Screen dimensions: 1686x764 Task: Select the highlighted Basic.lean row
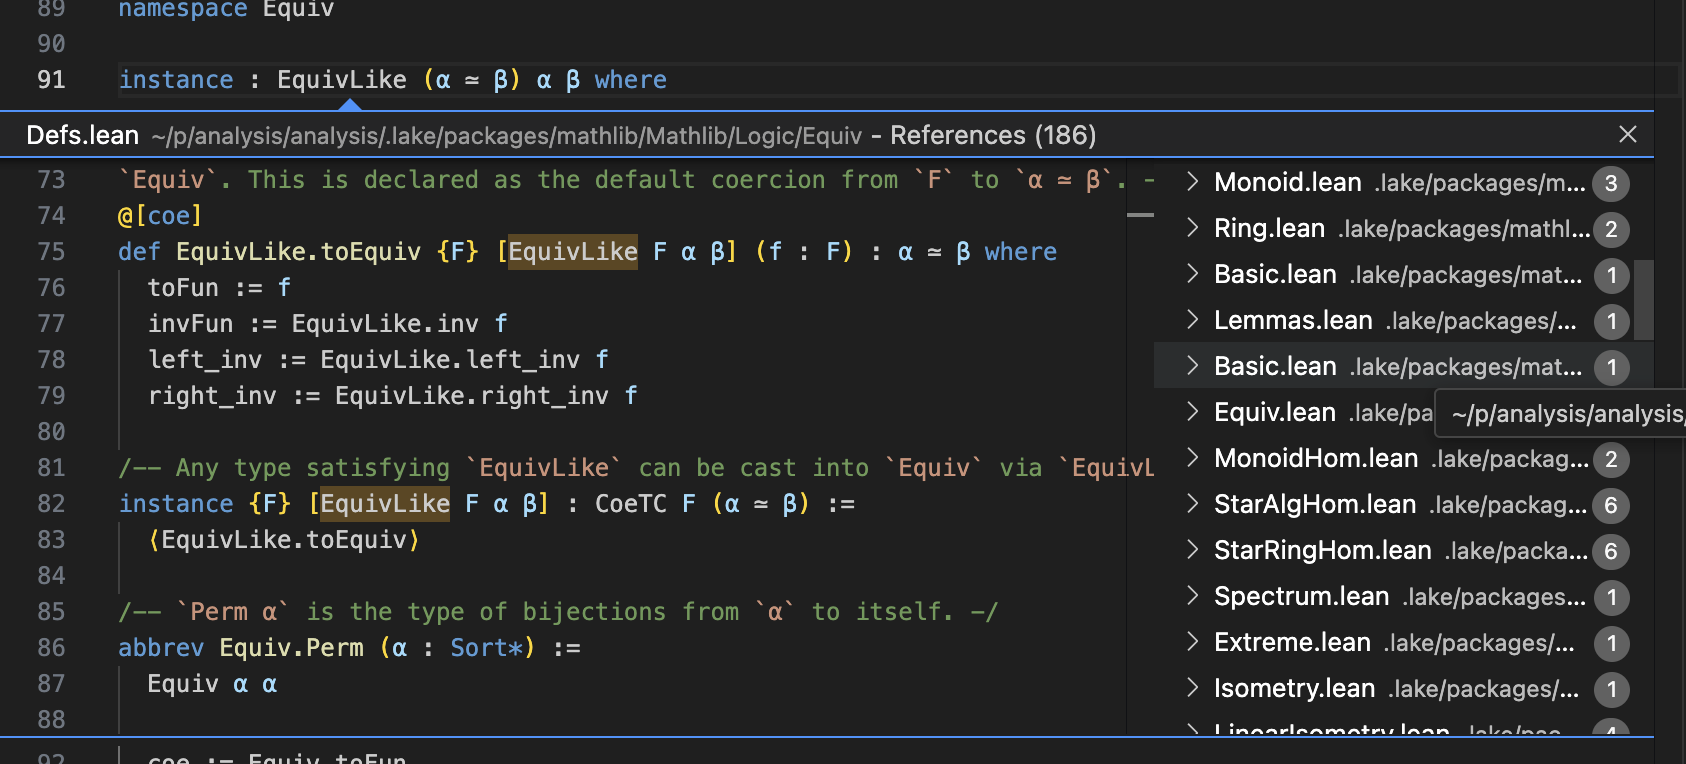(x=1275, y=367)
